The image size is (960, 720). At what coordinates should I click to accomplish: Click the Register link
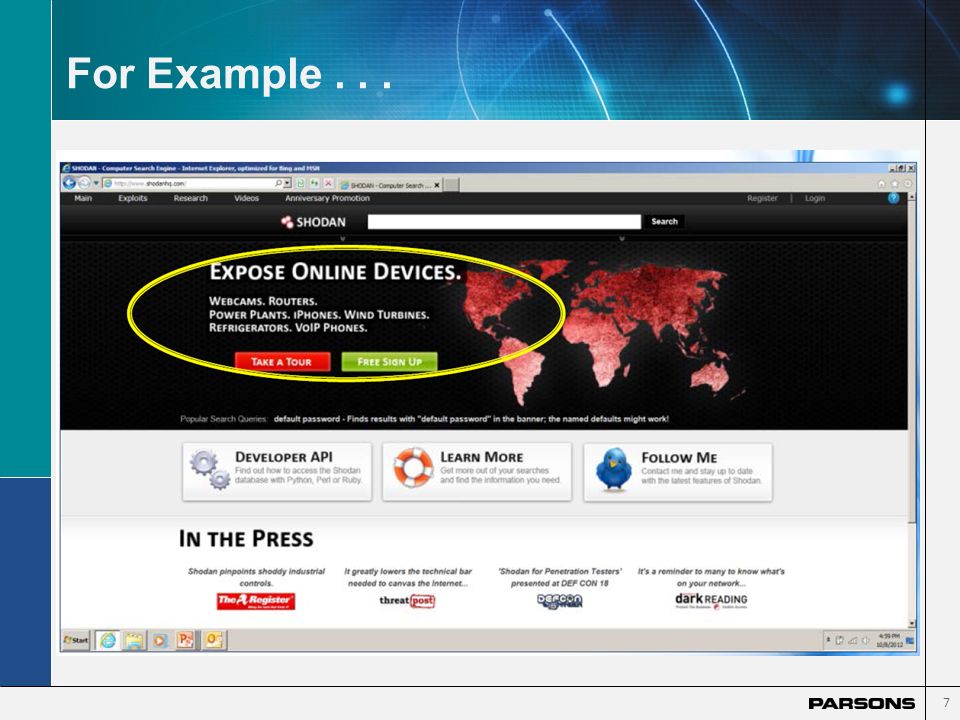click(x=762, y=198)
